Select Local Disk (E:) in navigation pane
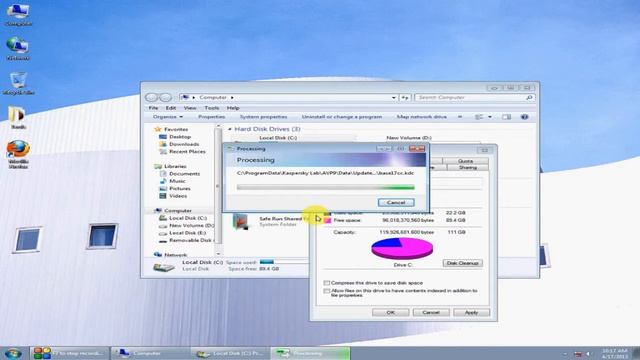This screenshot has width=640, height=360. [187, 233]
